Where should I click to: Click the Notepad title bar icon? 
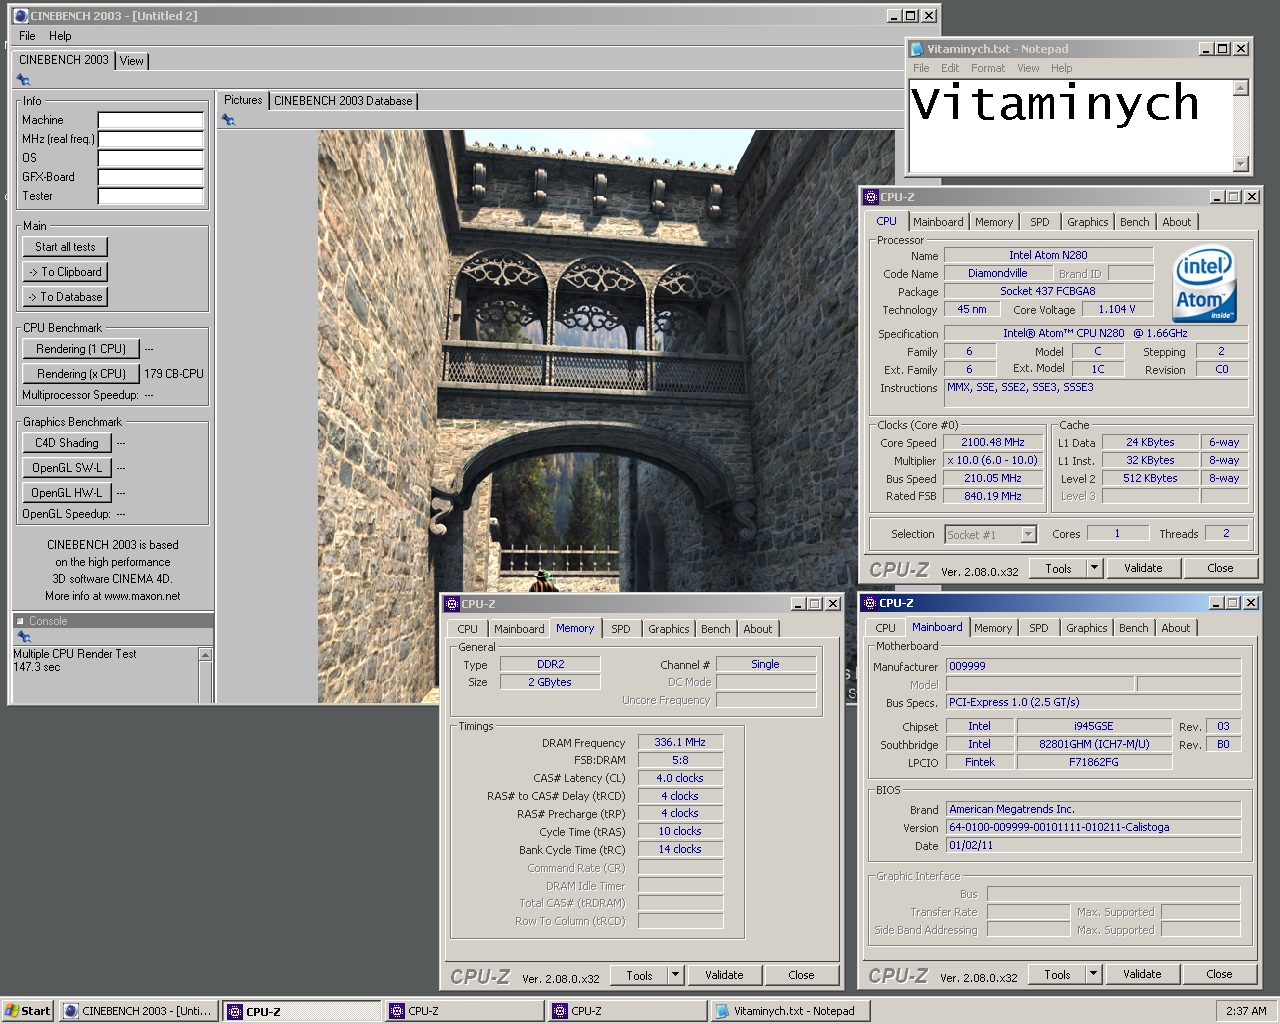tap(917, 48)
